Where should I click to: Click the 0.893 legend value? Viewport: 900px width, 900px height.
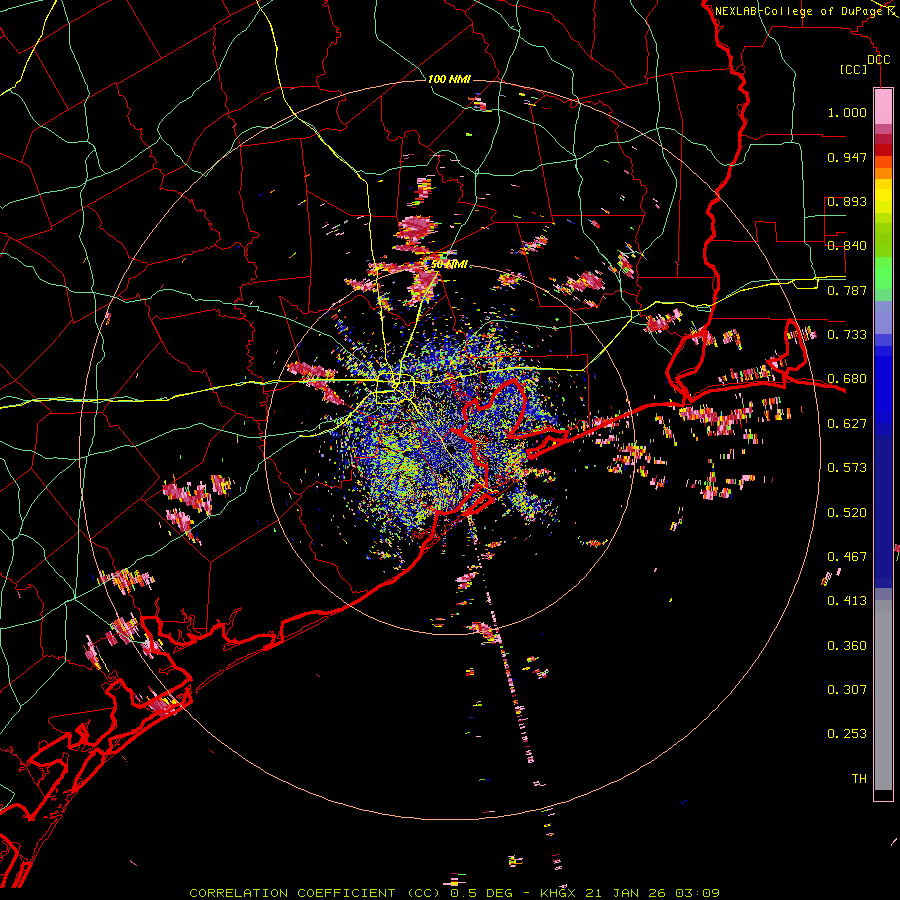coord(847,201)
